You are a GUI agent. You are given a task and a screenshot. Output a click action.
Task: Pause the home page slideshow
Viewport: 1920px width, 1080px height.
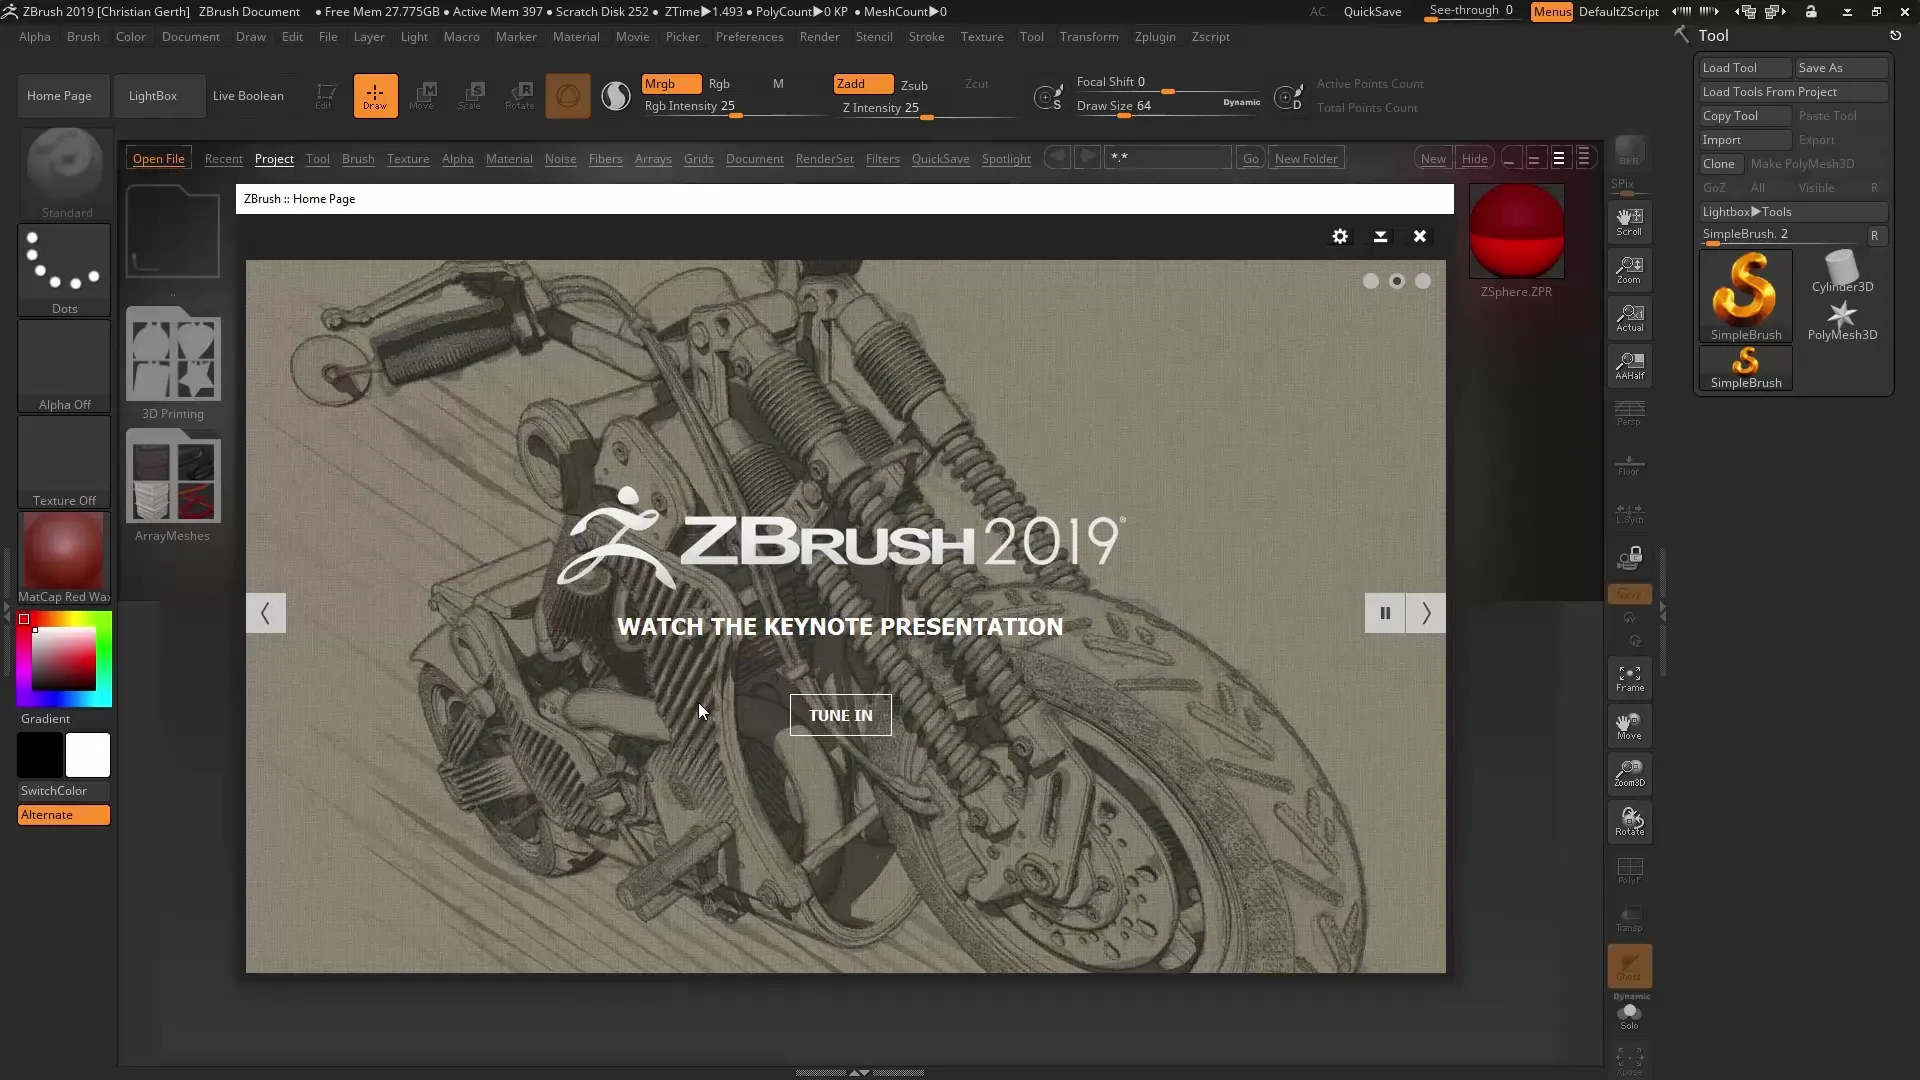click(x=1385, y=613)
